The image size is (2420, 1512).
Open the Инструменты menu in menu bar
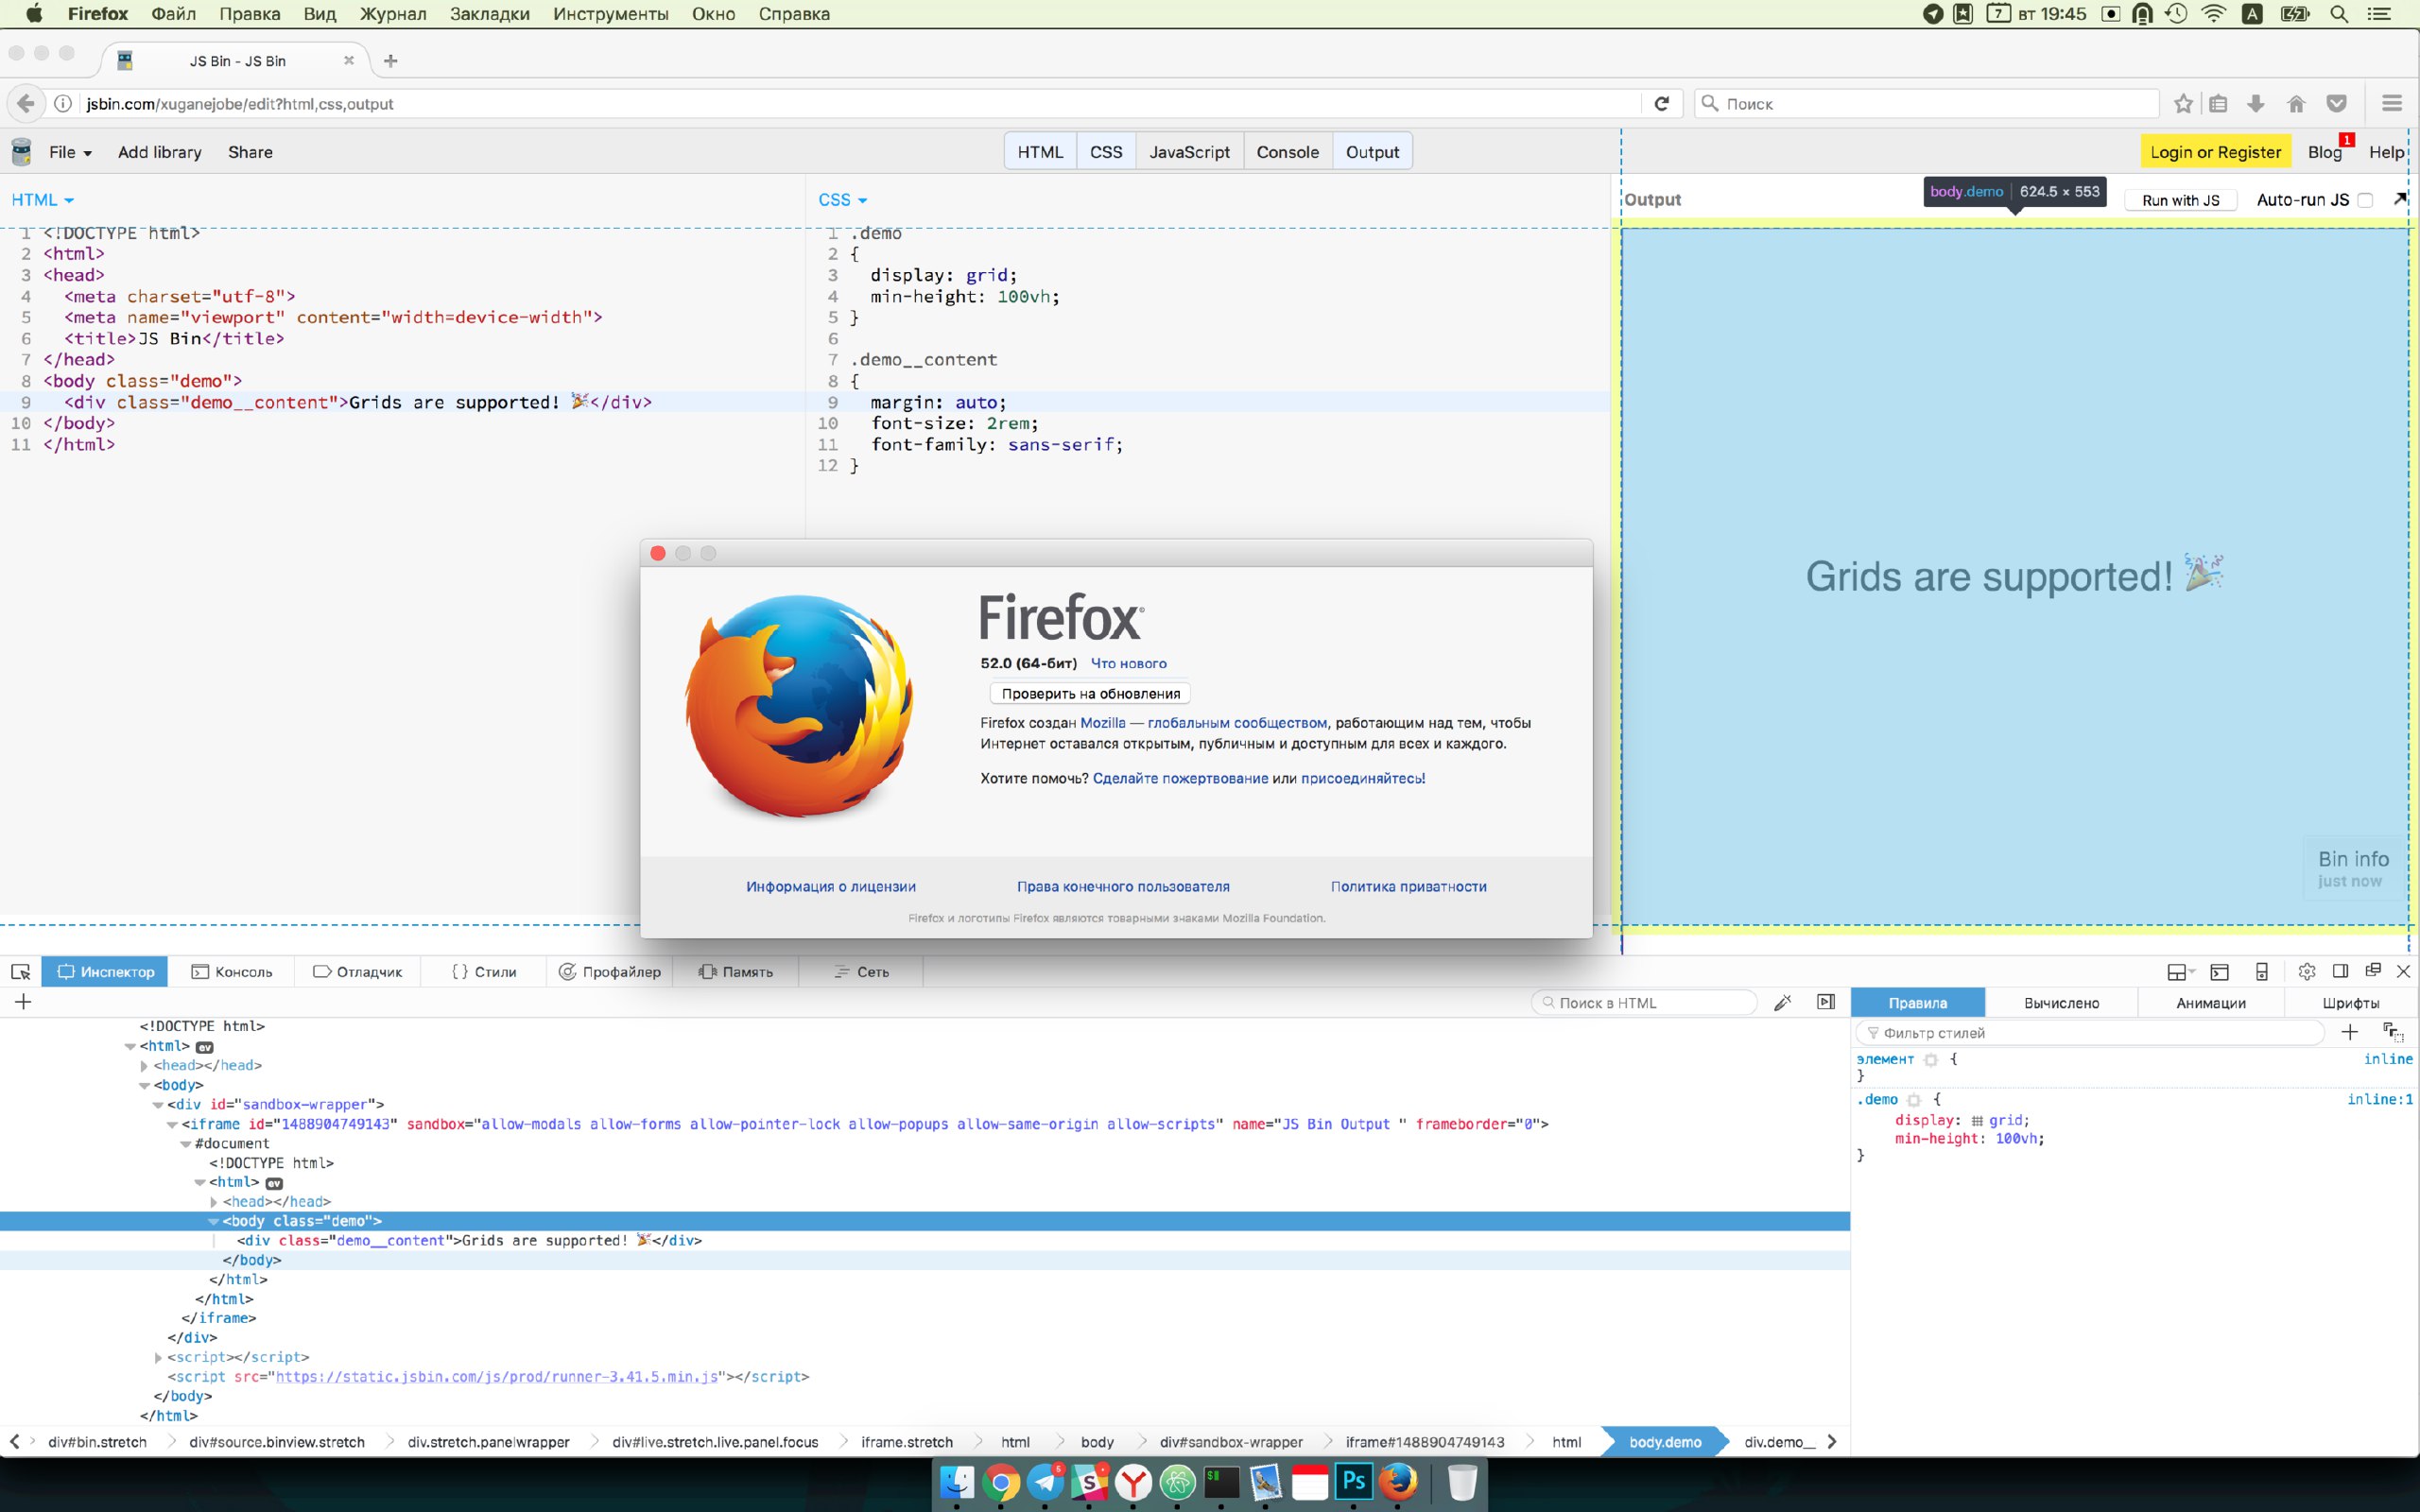pyautogui.click(x=611, y=14)
